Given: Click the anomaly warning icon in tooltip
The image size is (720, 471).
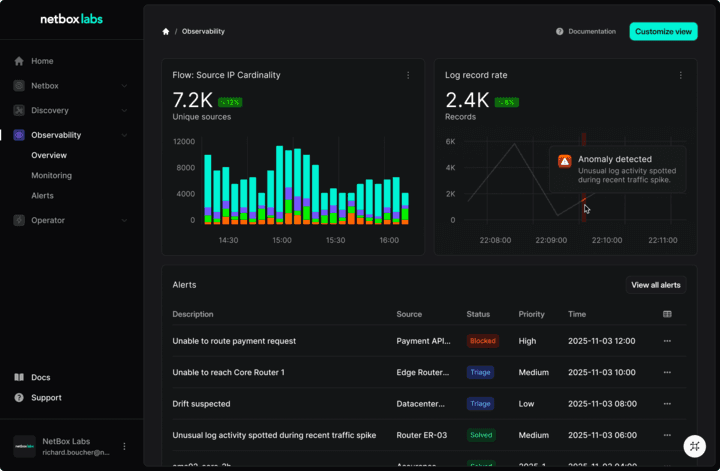Looking at the screenshot, I should coord(565,161).
